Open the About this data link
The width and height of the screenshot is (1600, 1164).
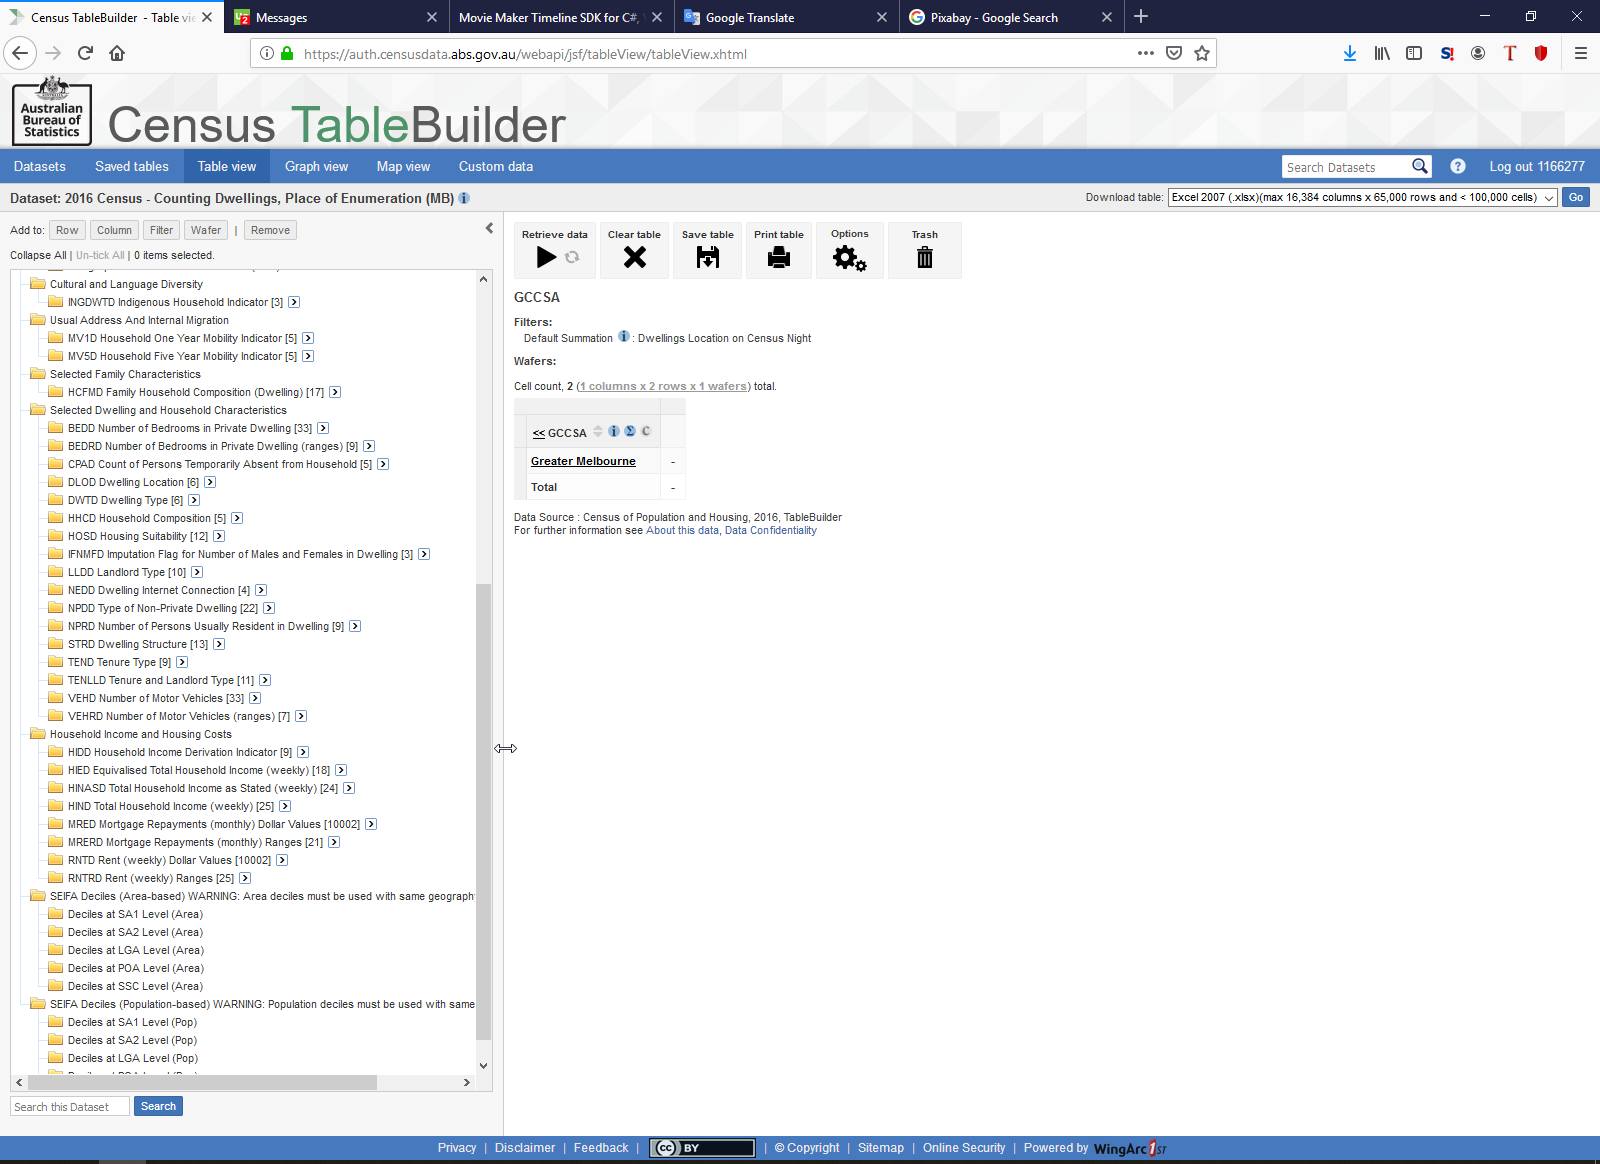[682, 530]
